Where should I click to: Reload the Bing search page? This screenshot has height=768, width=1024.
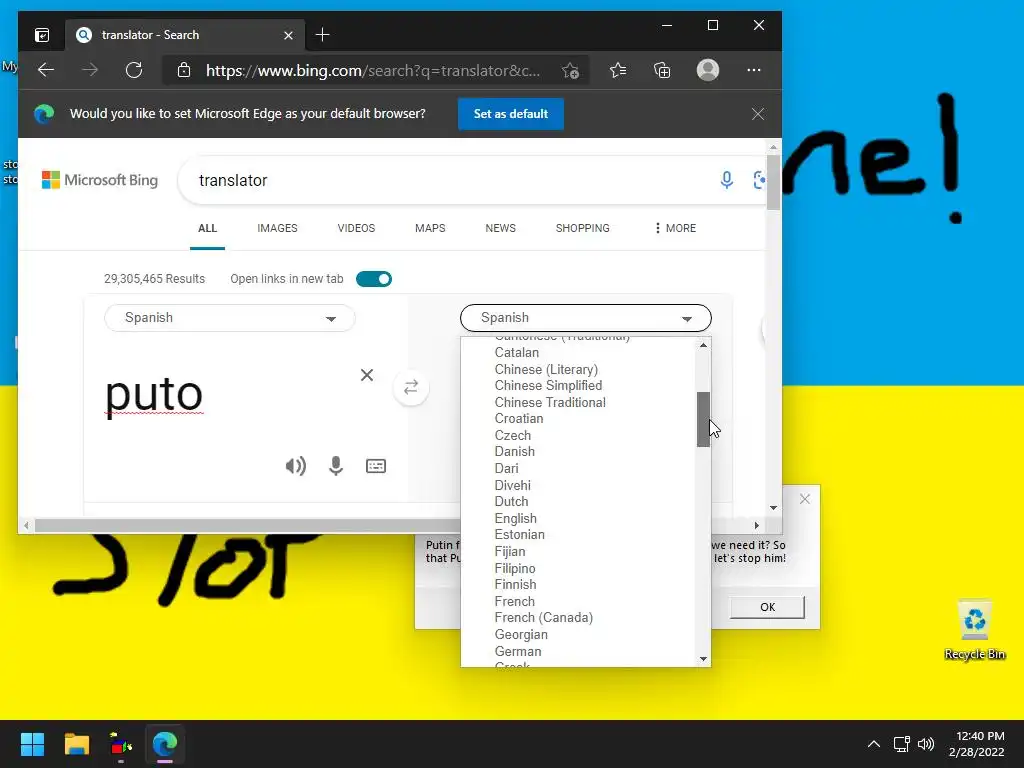coord(134,70)
